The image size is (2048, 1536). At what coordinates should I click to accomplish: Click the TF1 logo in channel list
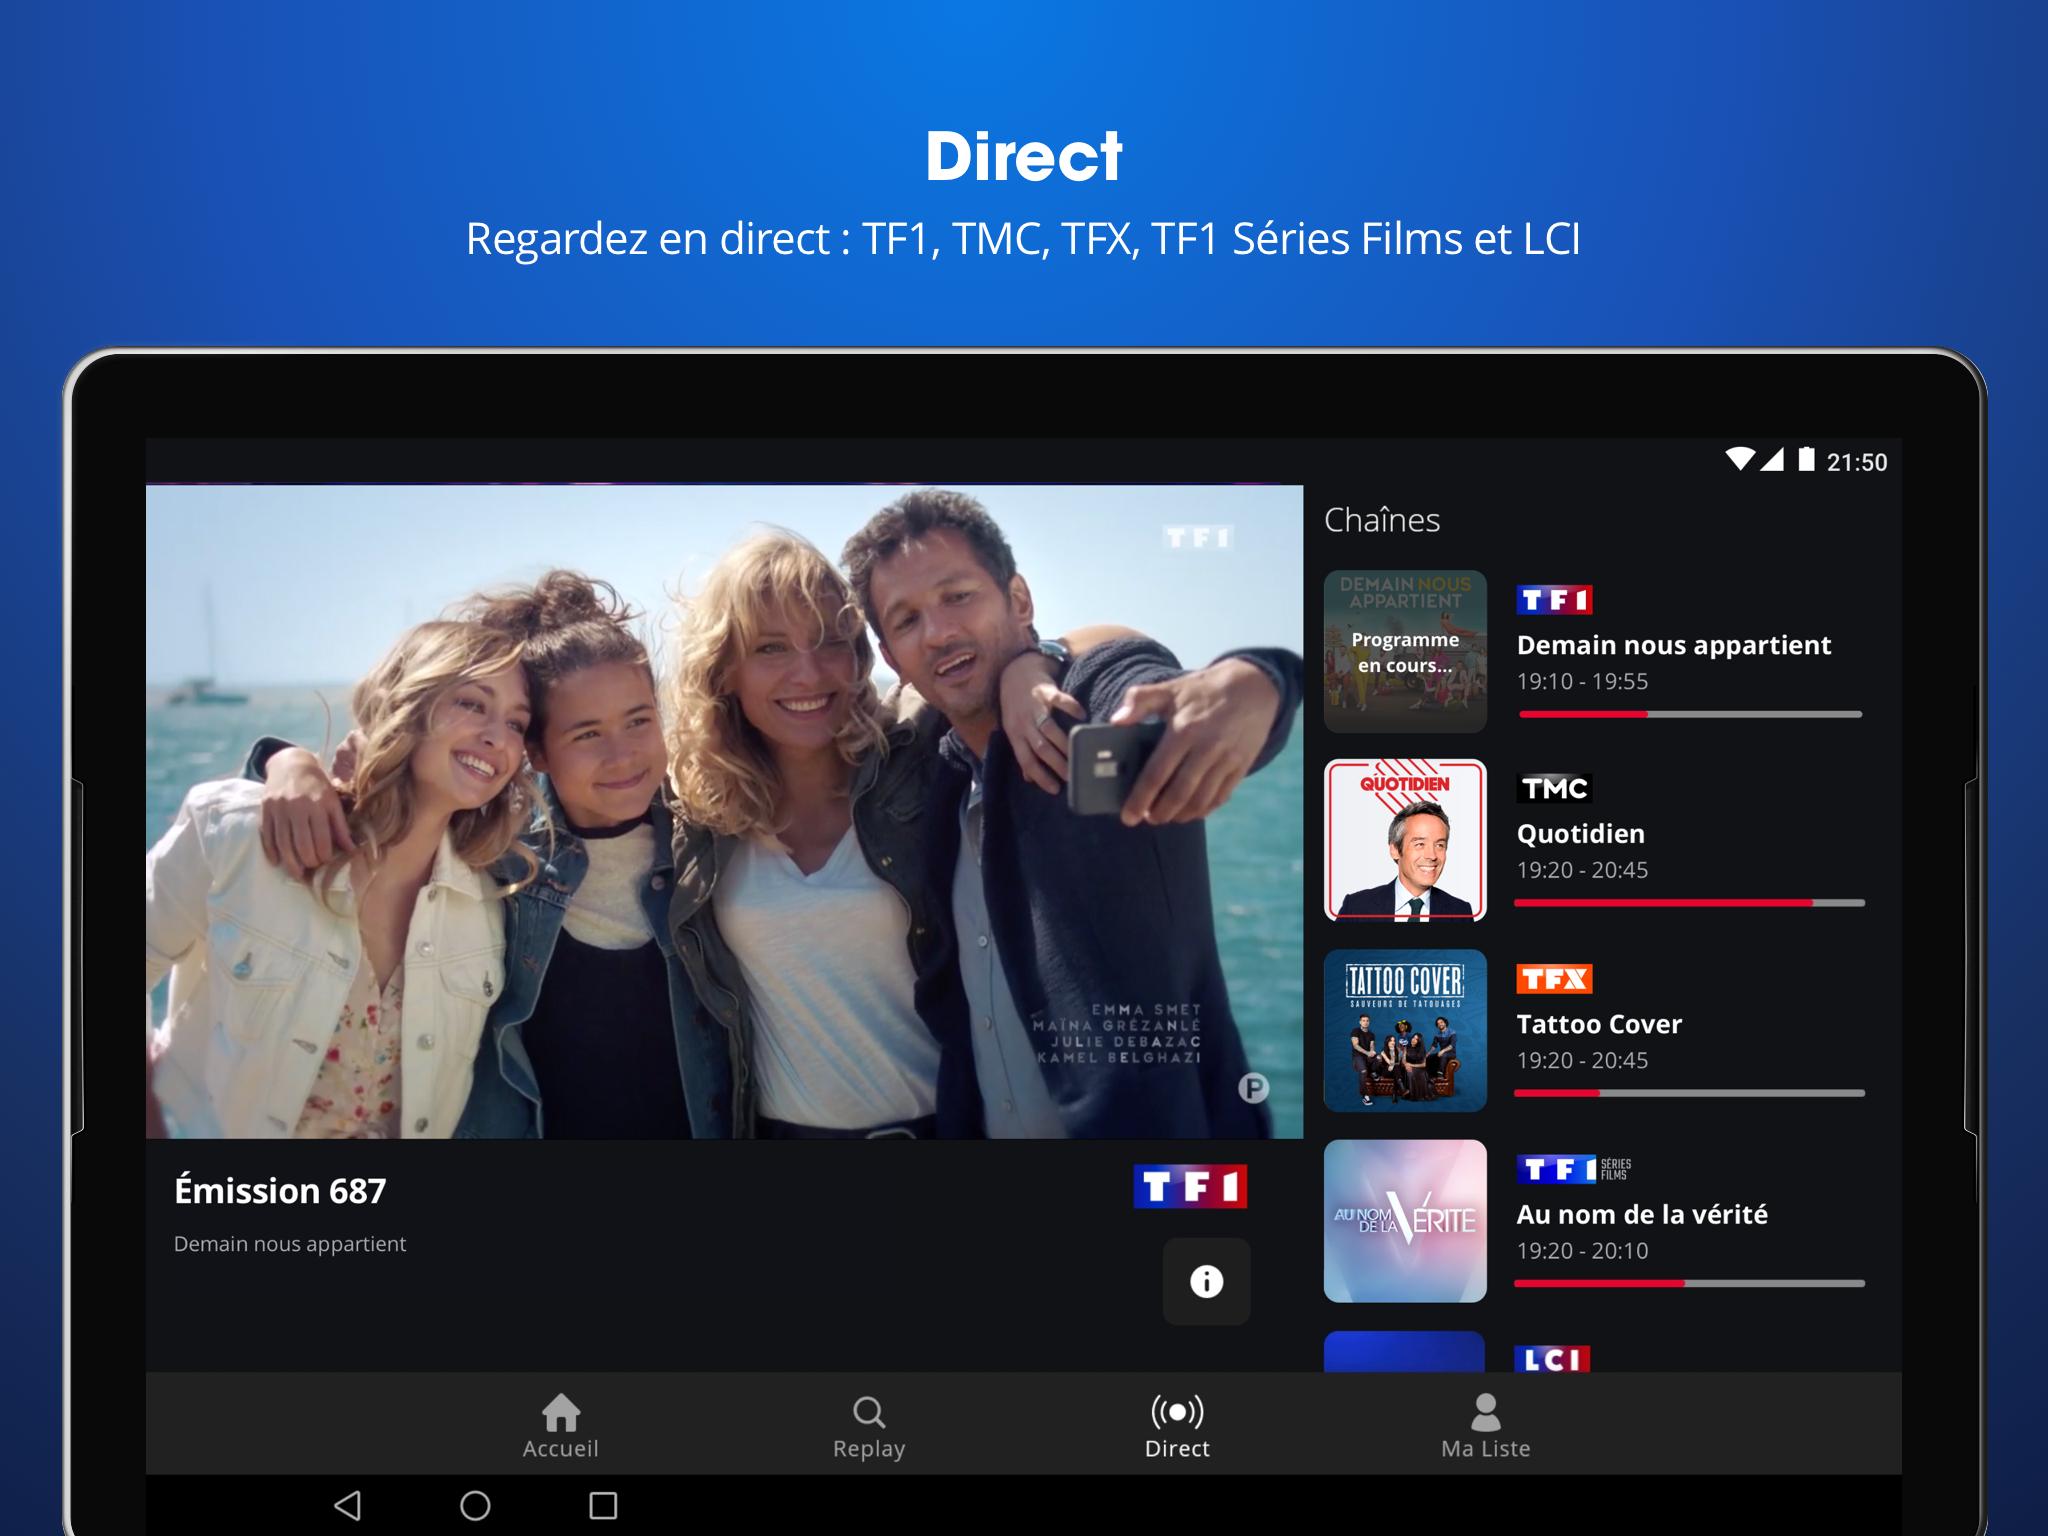1554,599
